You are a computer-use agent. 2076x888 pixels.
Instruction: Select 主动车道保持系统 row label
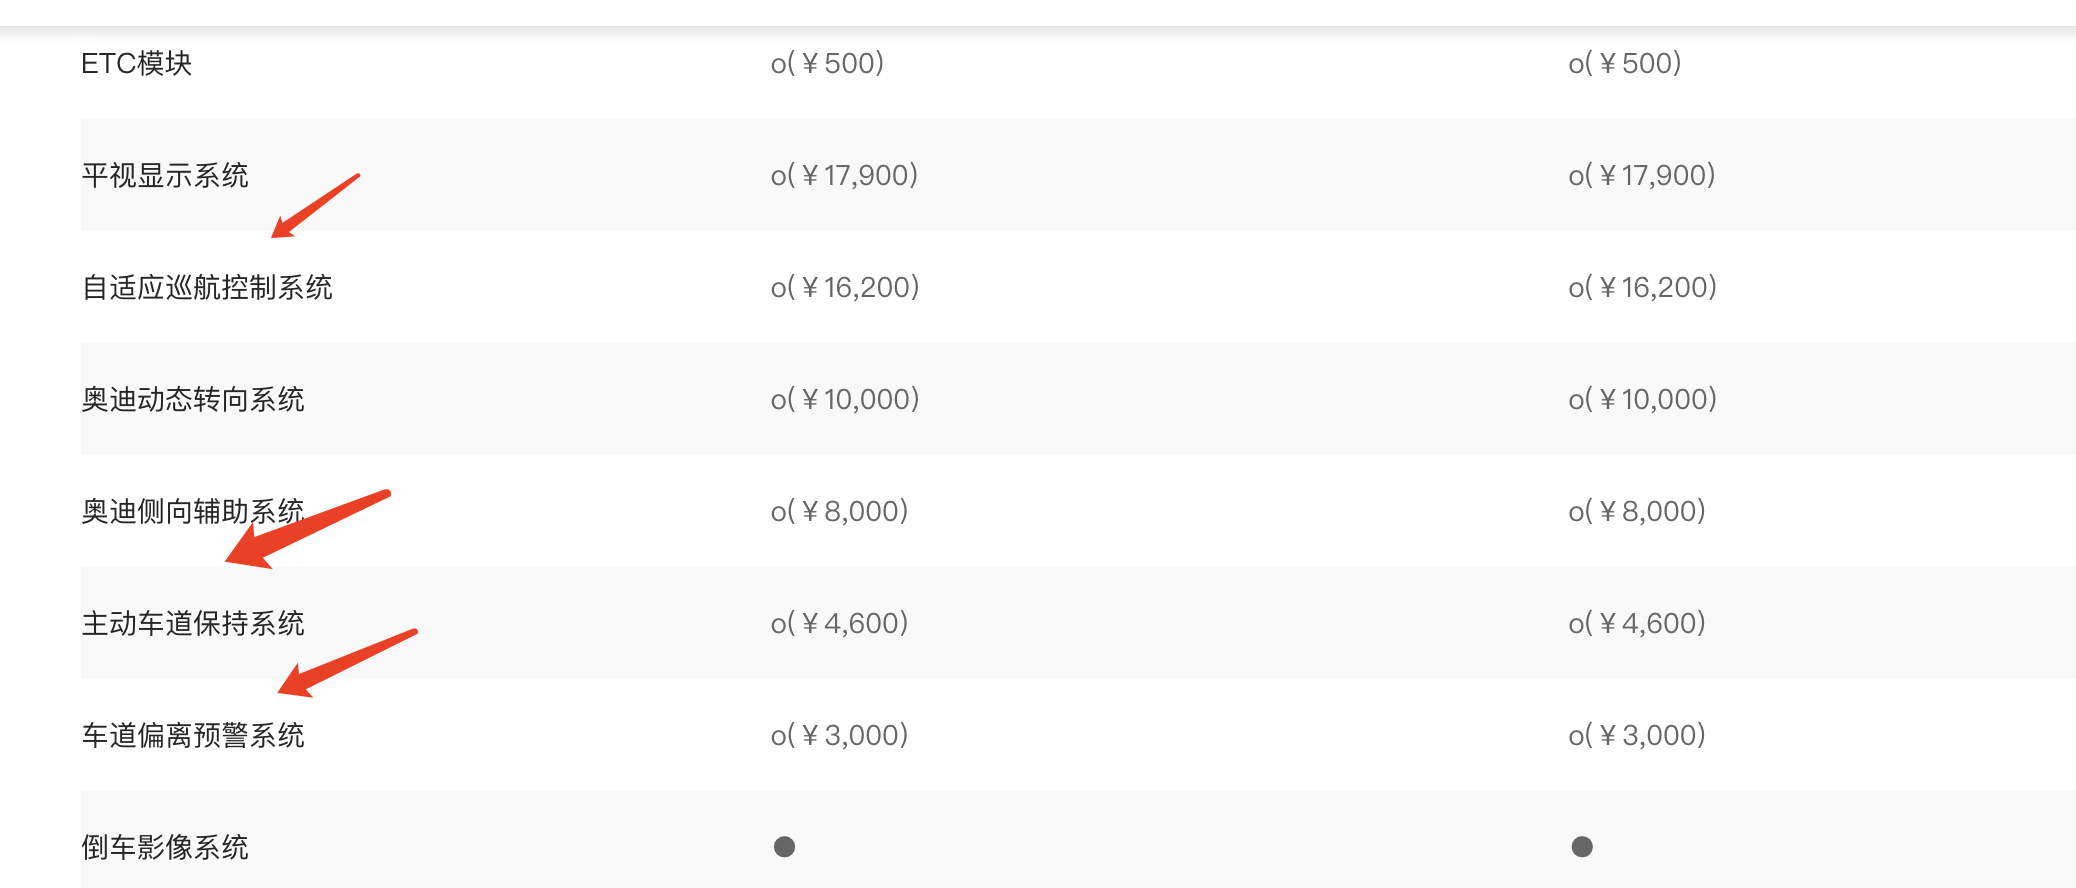click(193, 623)
